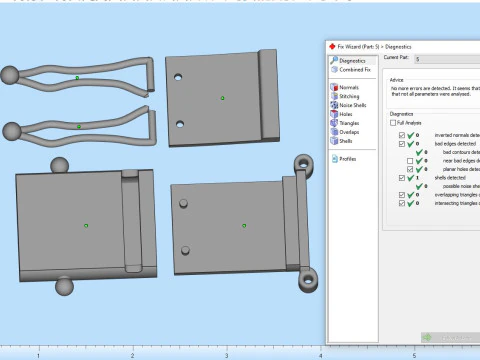480x360 pixels.
Task: Click the bottom ball joint on the plate
Action: (x=64, y=286)
